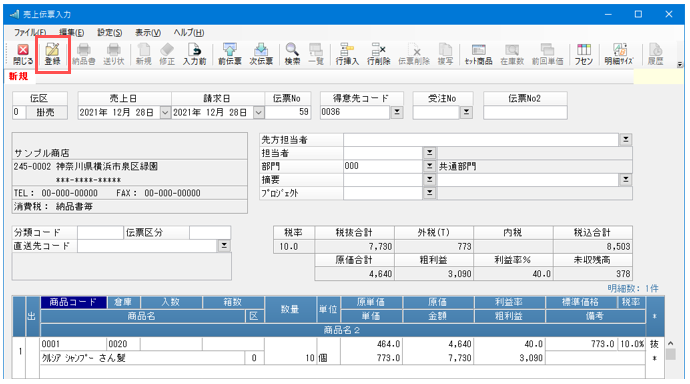Screen dimensions: 690x384
Task: Click the 数量 column header
Action: [290, 309]
